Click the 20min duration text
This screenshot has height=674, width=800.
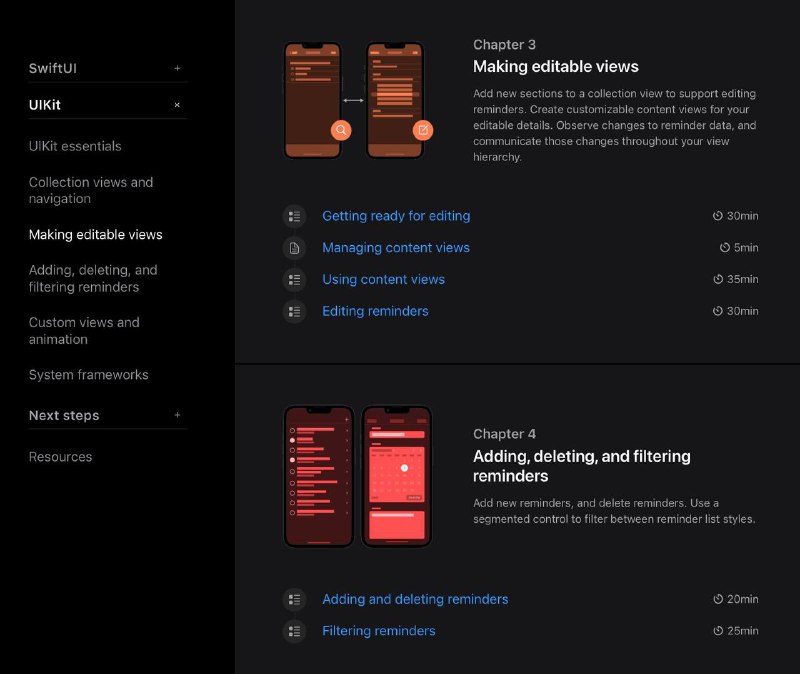pyautogui.click(x=742, y=599)
